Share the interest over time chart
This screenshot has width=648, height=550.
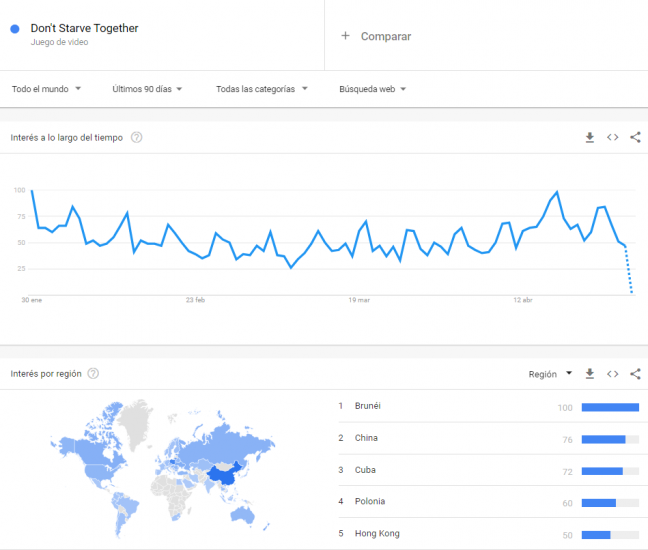pos(635,138)
